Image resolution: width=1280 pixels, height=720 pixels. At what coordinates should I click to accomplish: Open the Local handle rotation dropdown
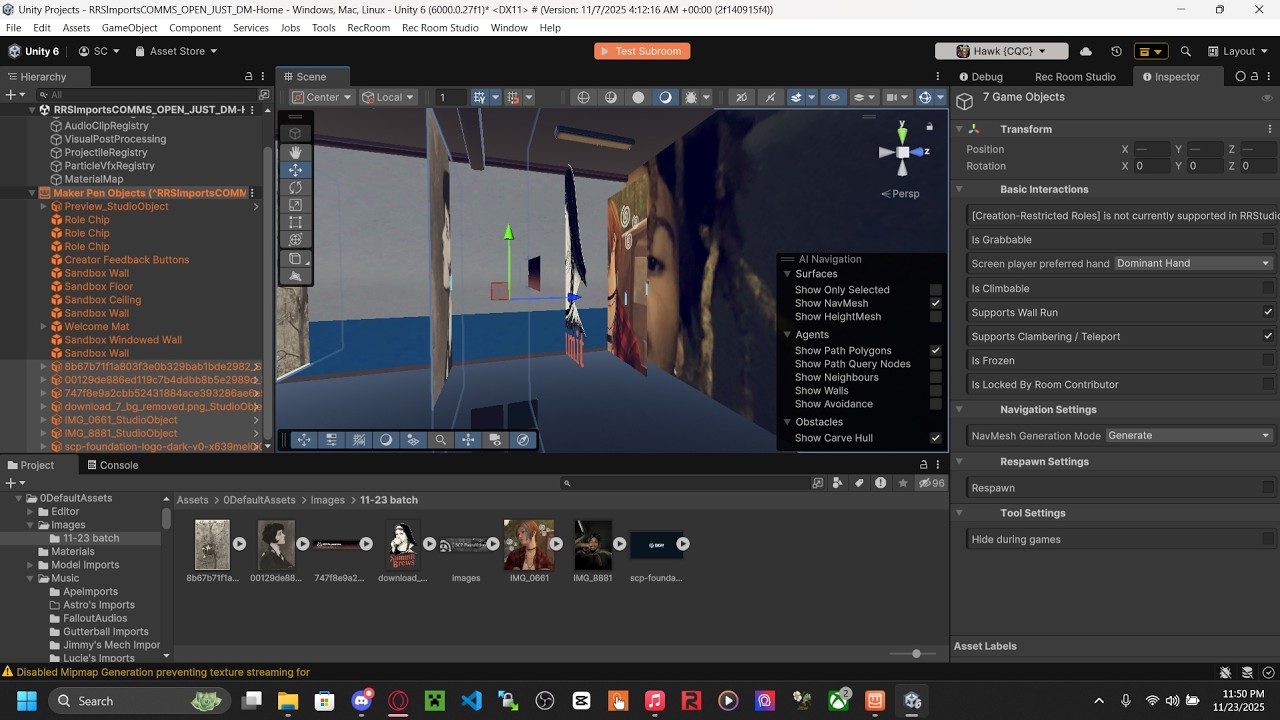389,97
